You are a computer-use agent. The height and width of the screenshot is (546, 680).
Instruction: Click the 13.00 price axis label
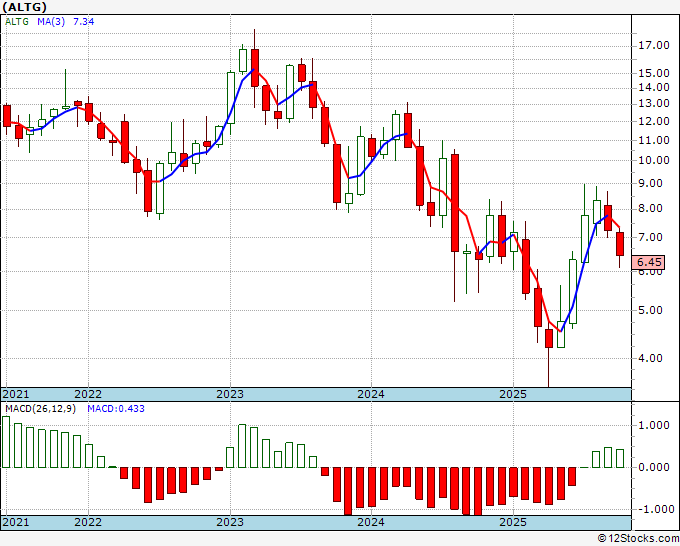pos(654,103)
